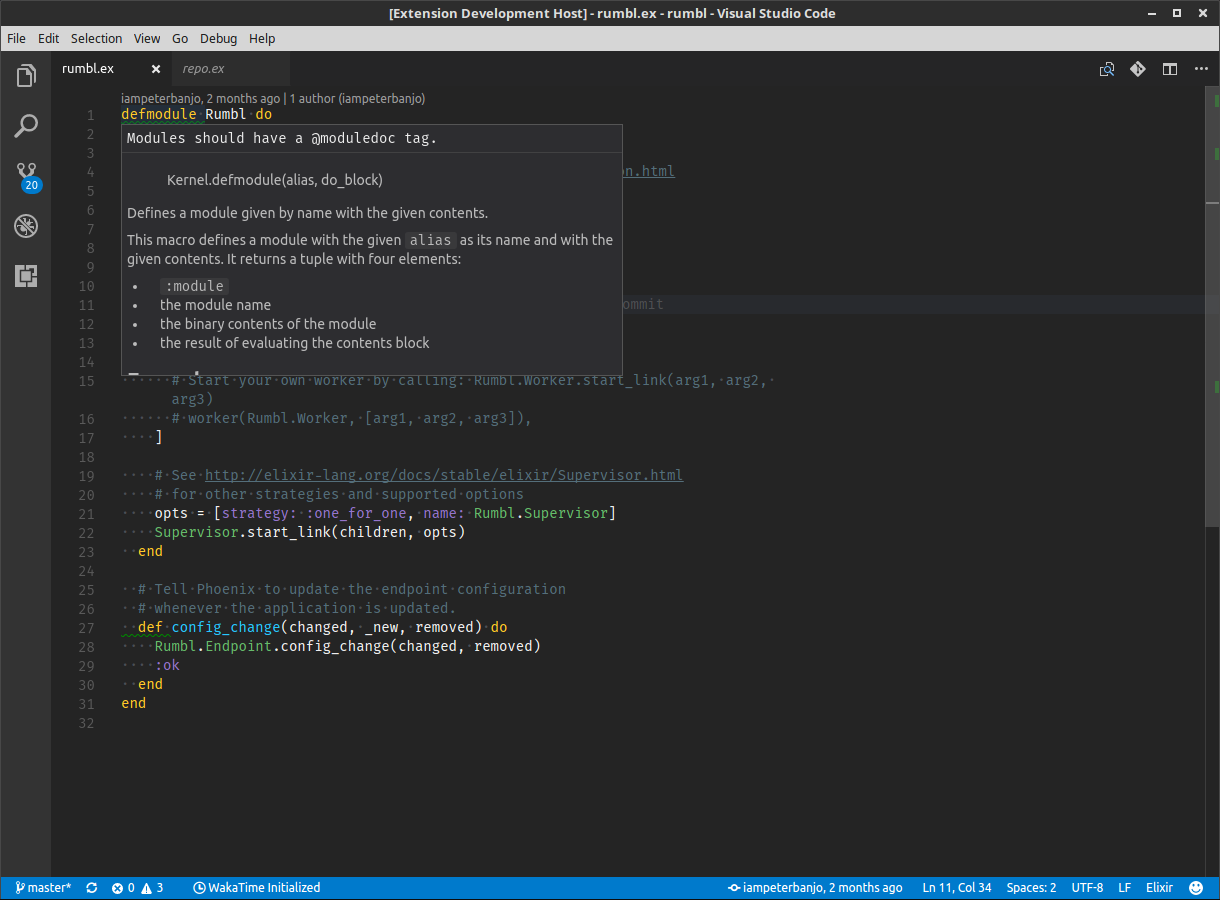Open the Search view in activity bar

pos(26,126)
